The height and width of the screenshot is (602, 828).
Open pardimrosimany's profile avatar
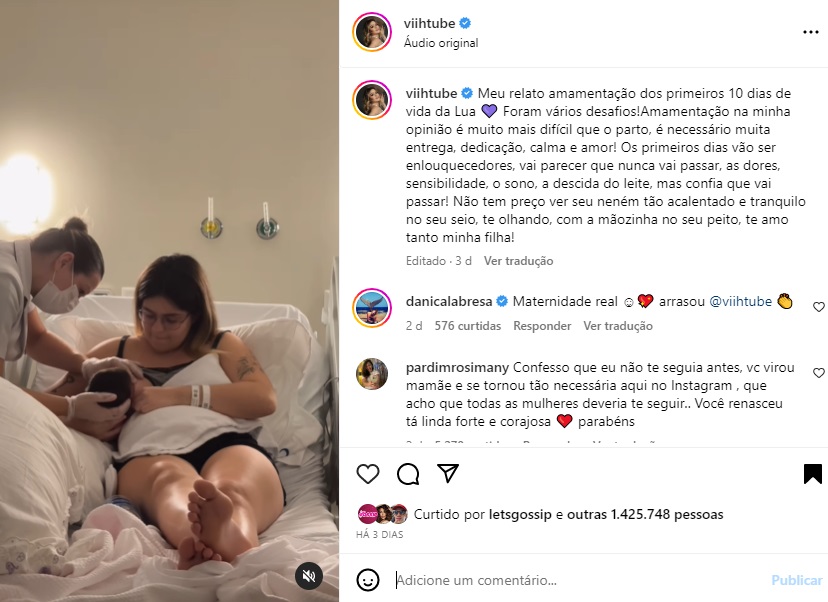372,374
